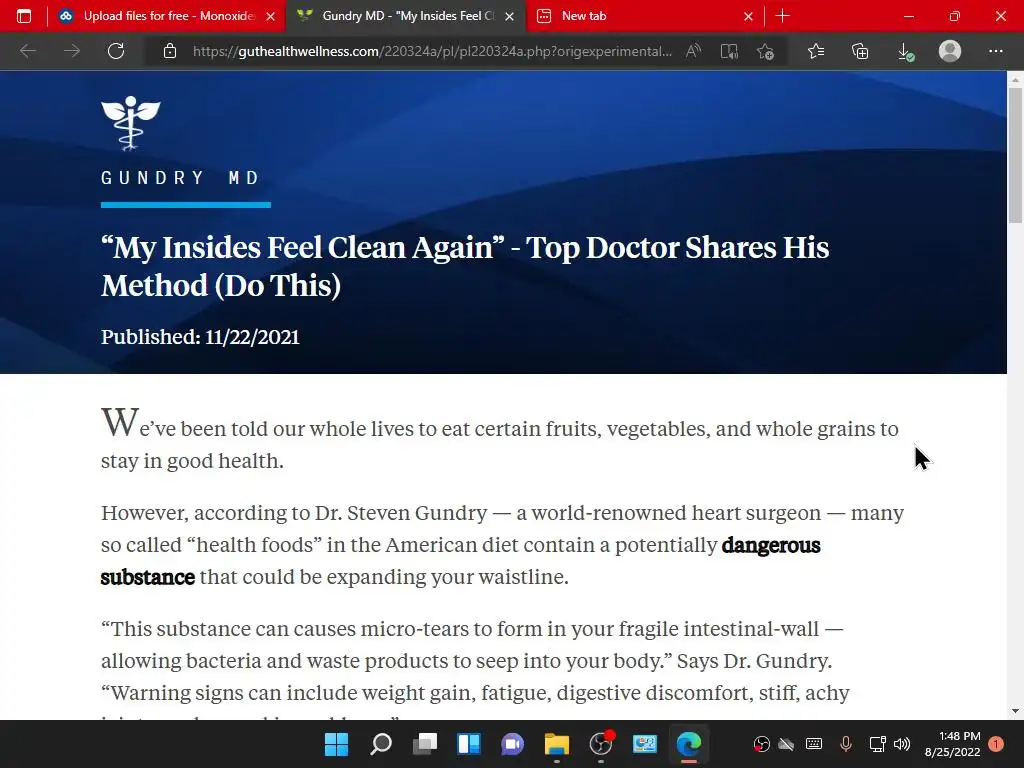Open the clock showing 1:48 PM
Viewport: 1024px width, 768px height.
point(953,744)
